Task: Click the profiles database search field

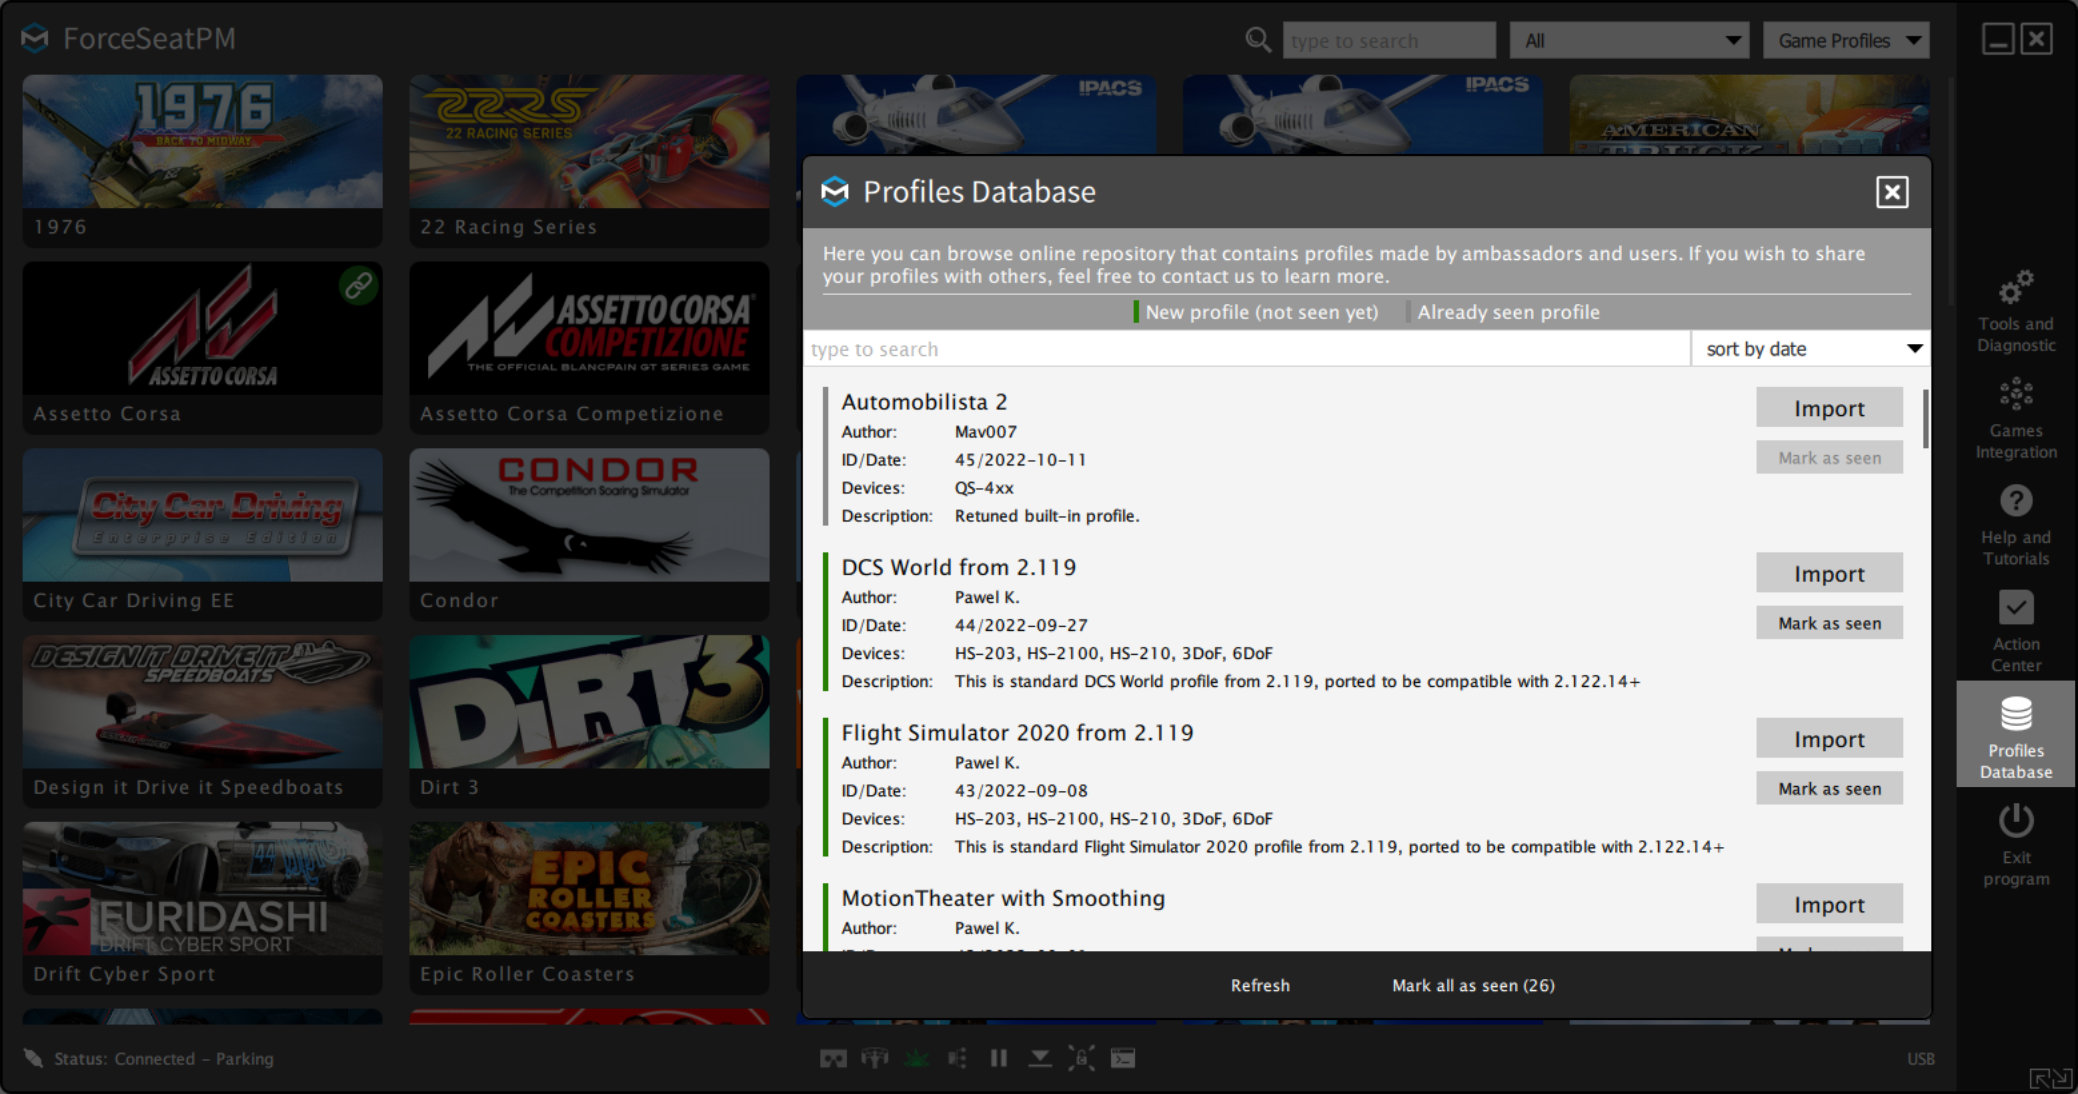Action: point(1246,349)
